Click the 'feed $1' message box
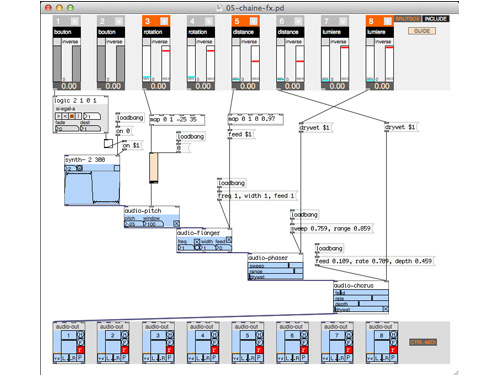Screen dimensions: 500x375 [241, 134]
